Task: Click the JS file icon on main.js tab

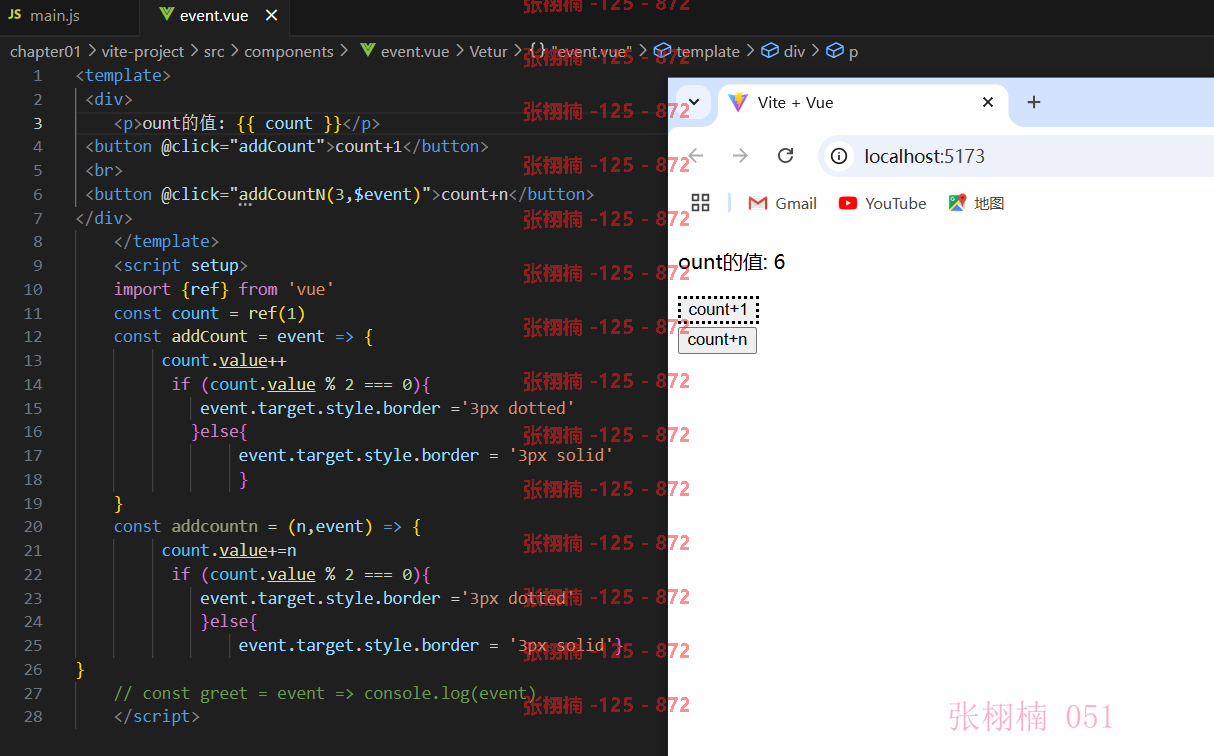Action: click(x=15, y=16)
